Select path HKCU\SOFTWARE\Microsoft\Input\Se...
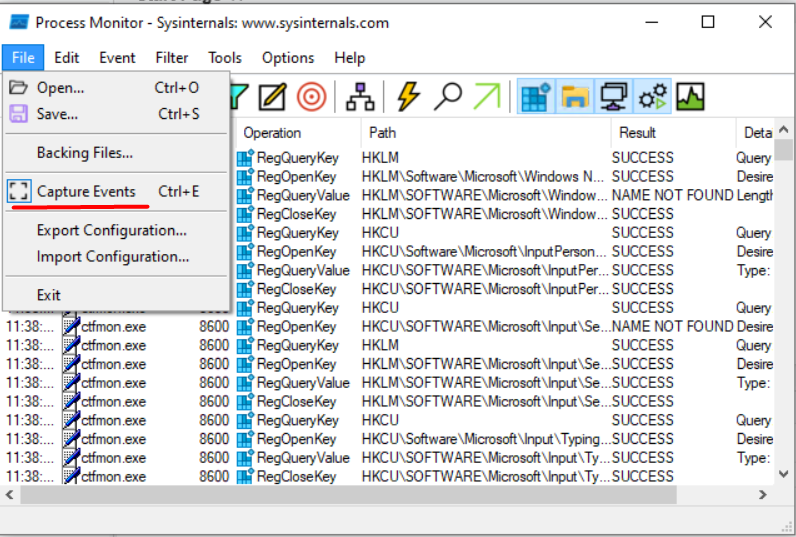Viewport: 796px width, 537px height. click(x=486, y=326)
